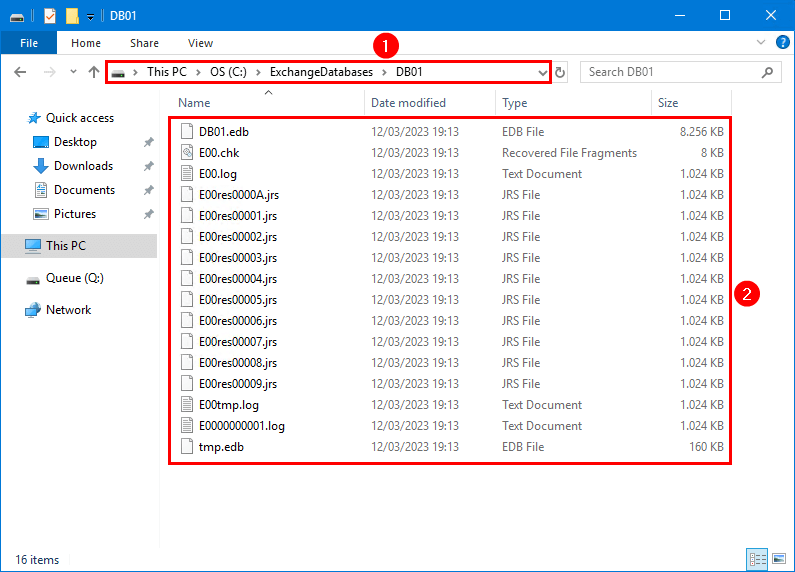Go forward with the Forward arrow
This screenshot has width=795, height=572.
tap(50, 72)
